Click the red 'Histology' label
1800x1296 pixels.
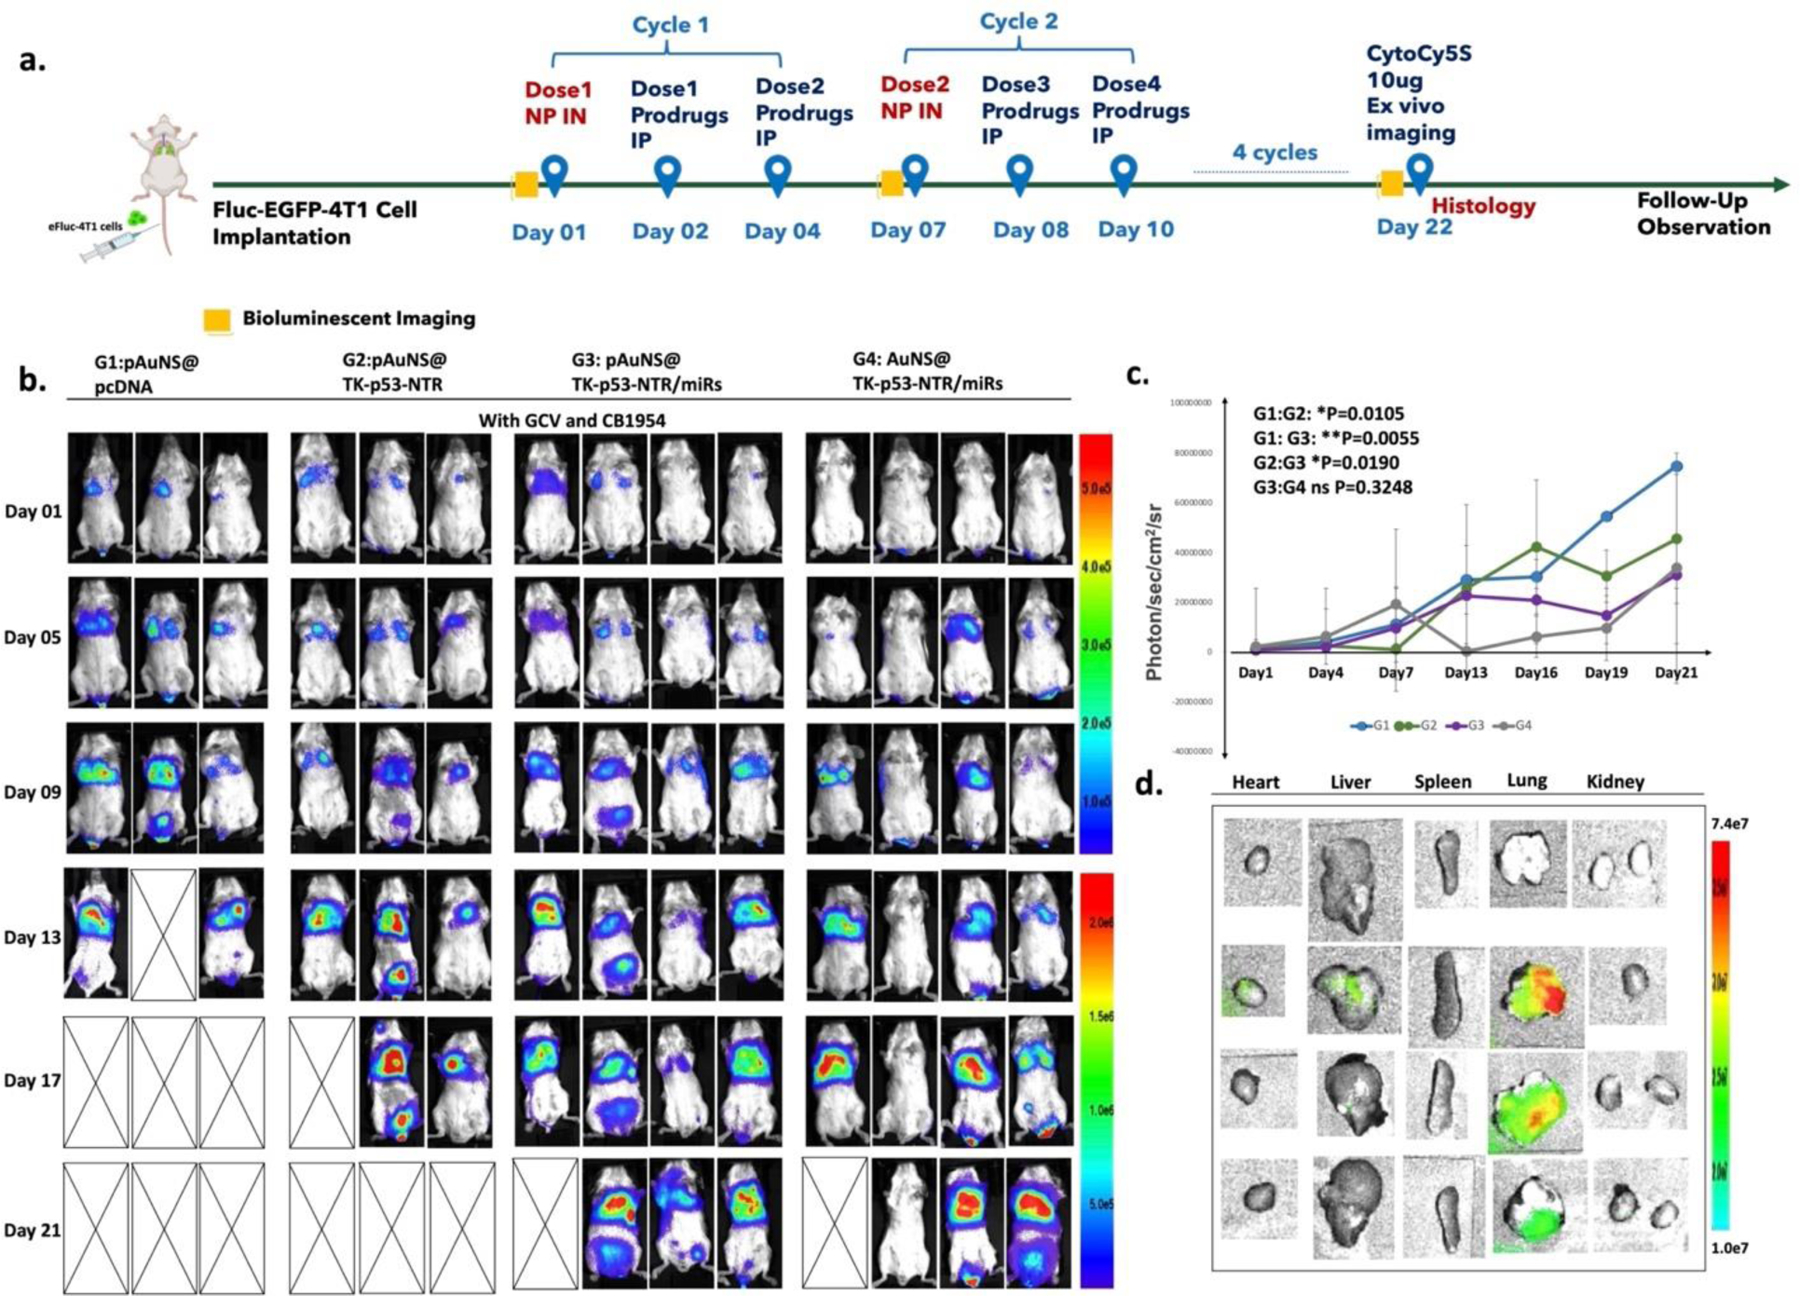1483,206
